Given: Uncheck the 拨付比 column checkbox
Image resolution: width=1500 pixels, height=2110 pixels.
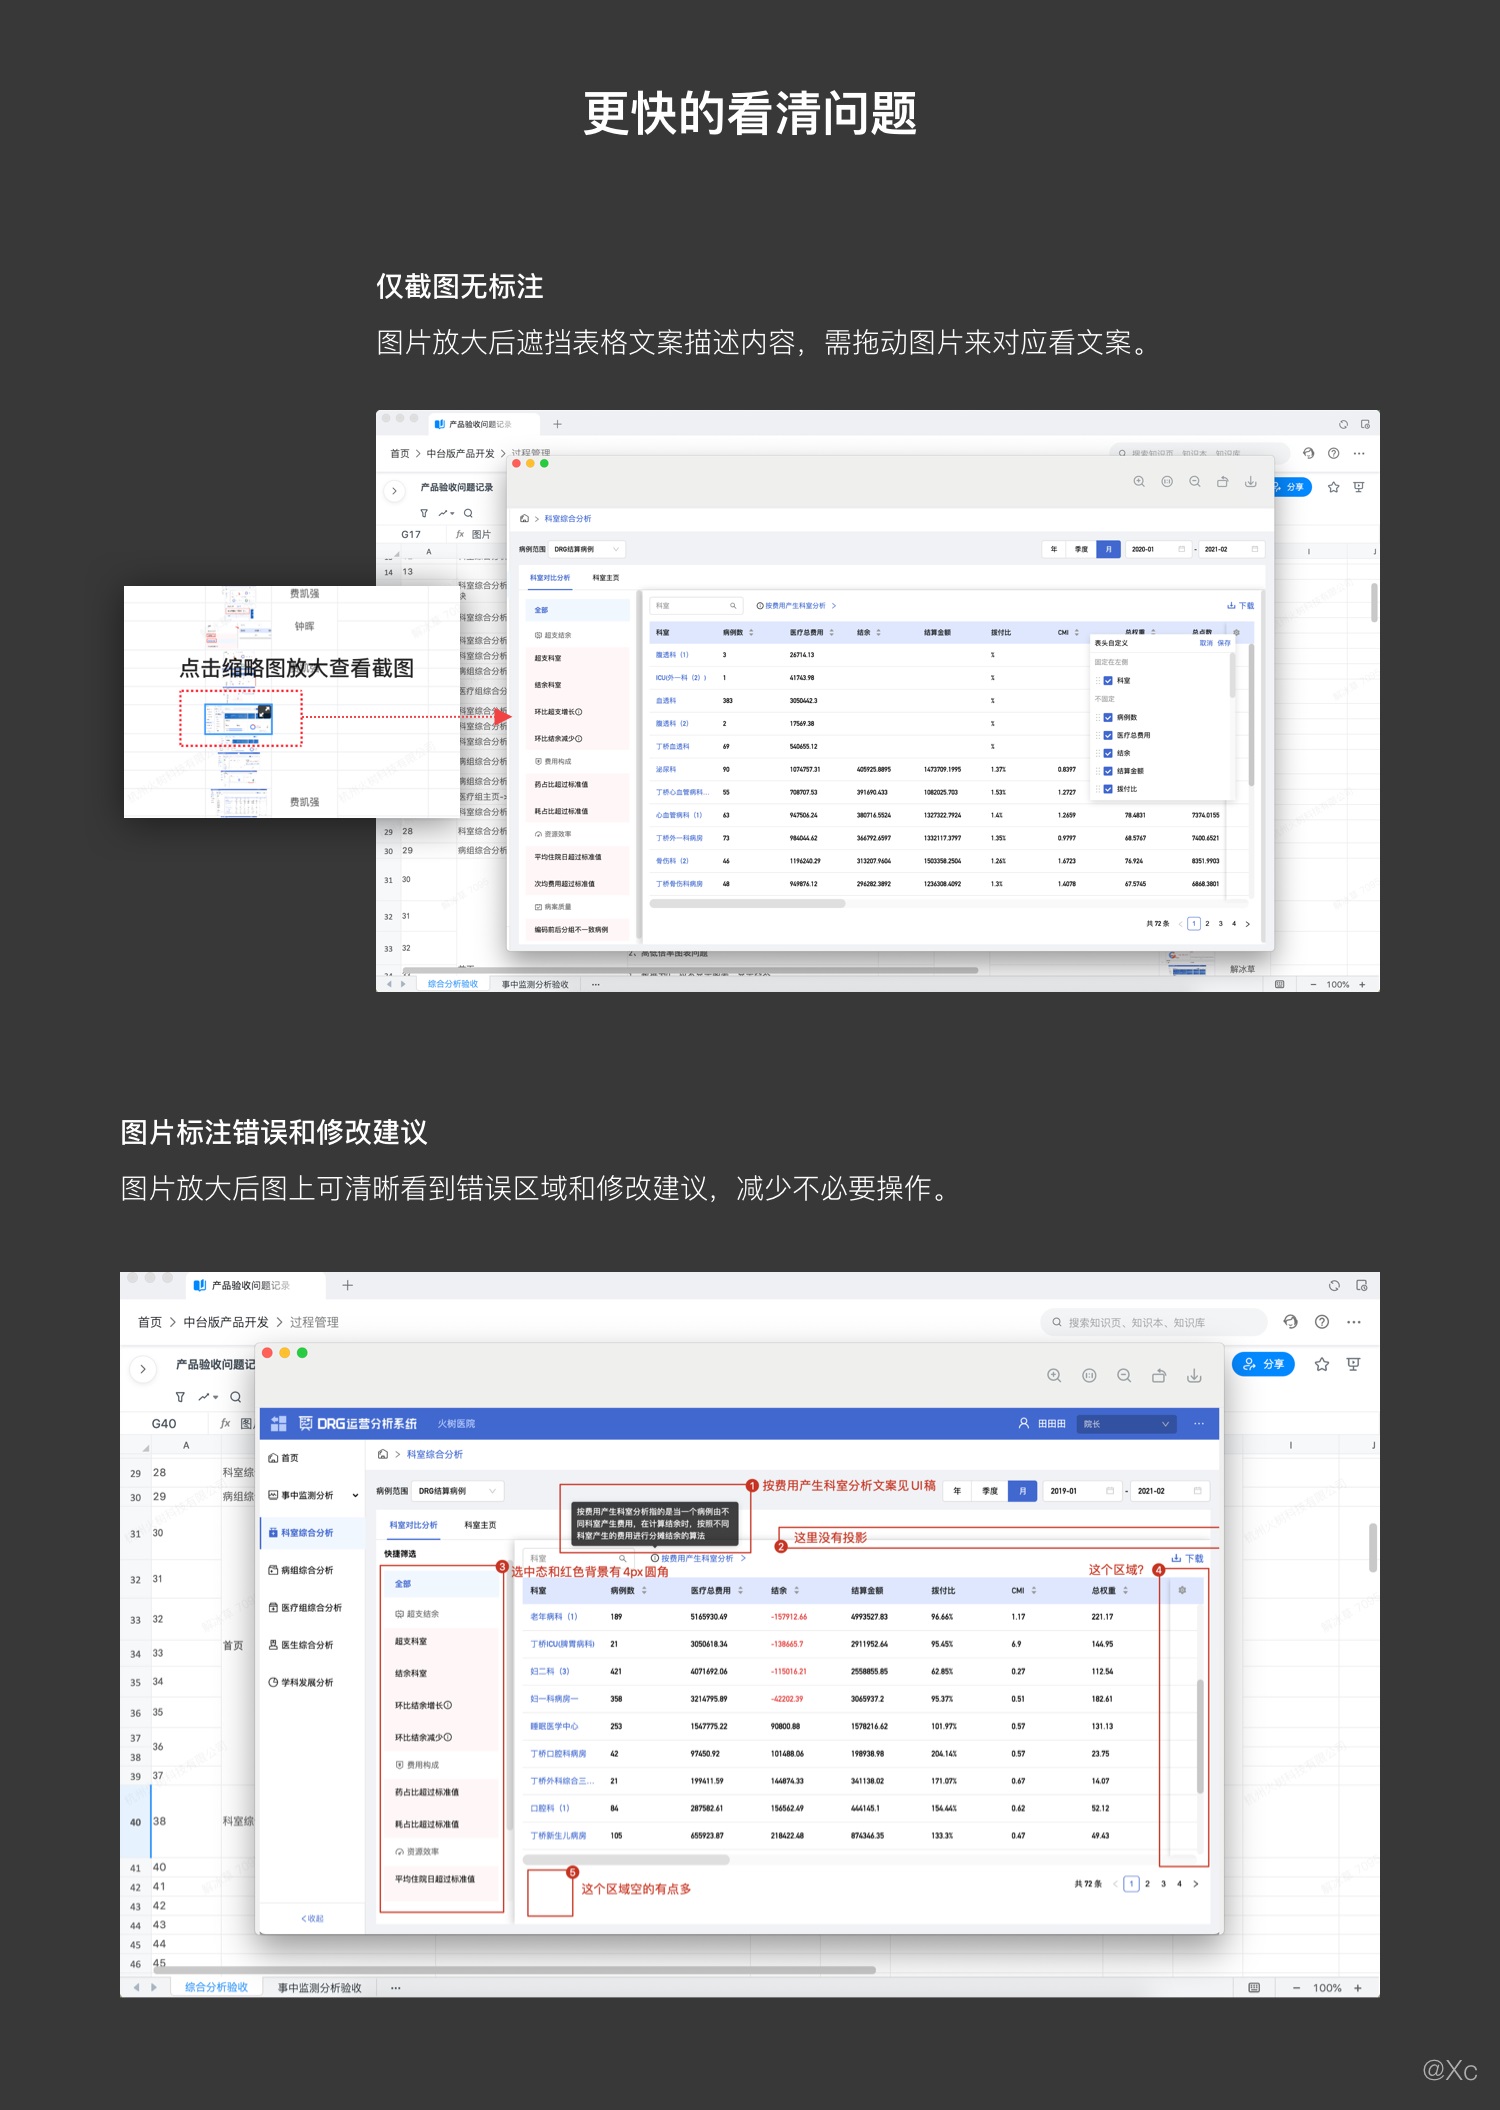Looking at the screenshot, I should pyautogui.click(x=1108, y=789).
